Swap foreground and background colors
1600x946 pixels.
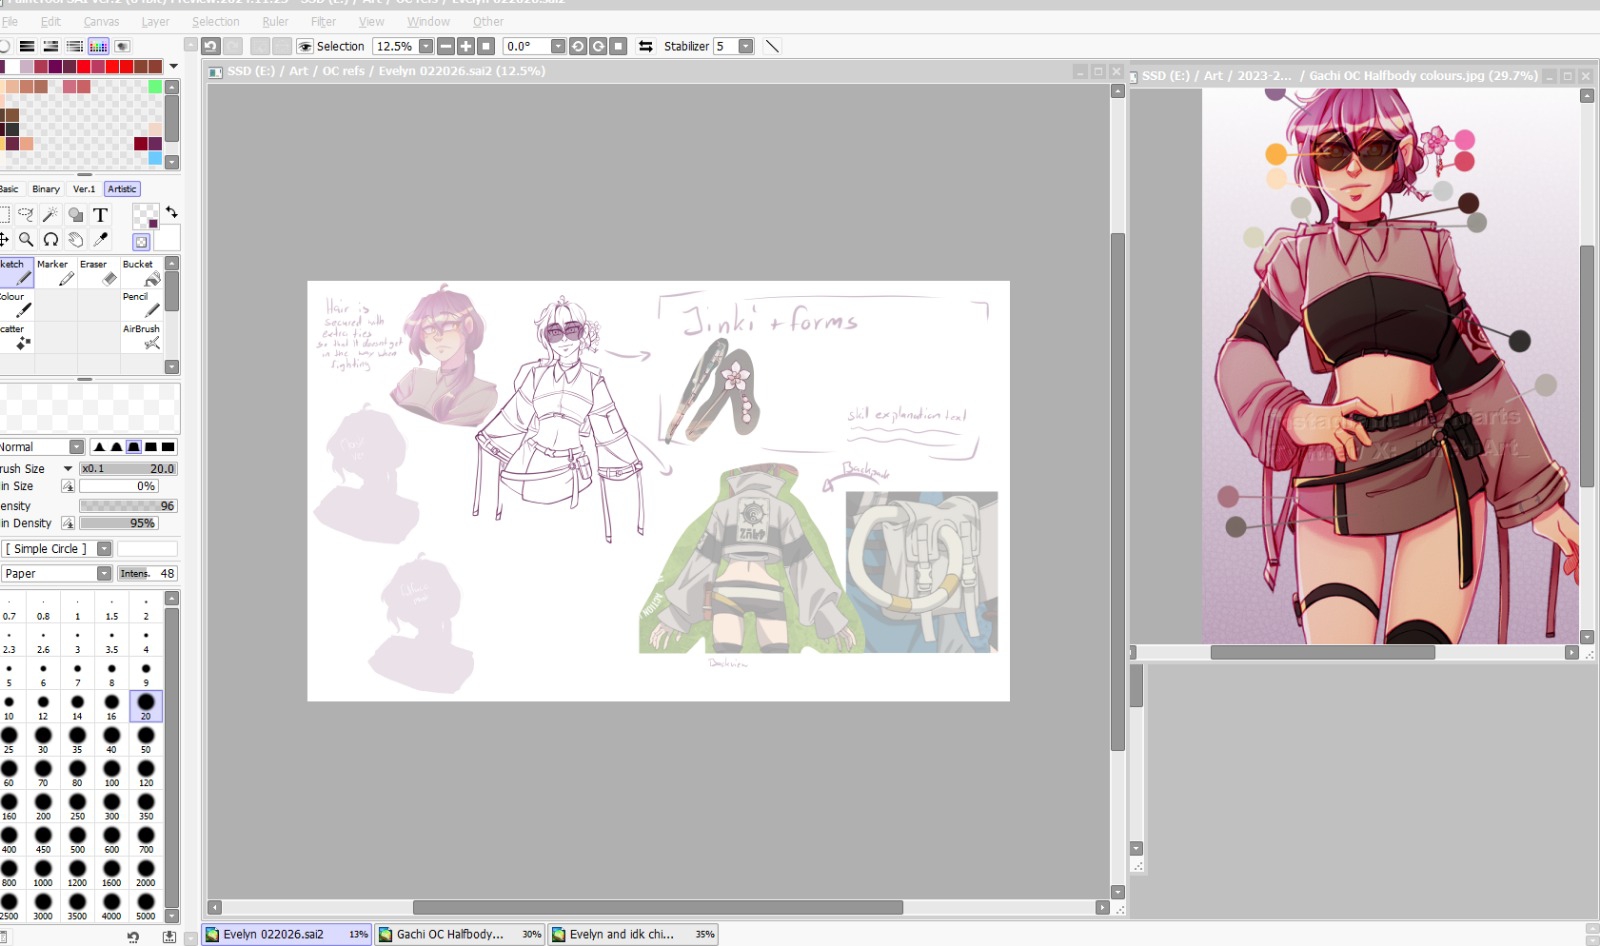172,212
